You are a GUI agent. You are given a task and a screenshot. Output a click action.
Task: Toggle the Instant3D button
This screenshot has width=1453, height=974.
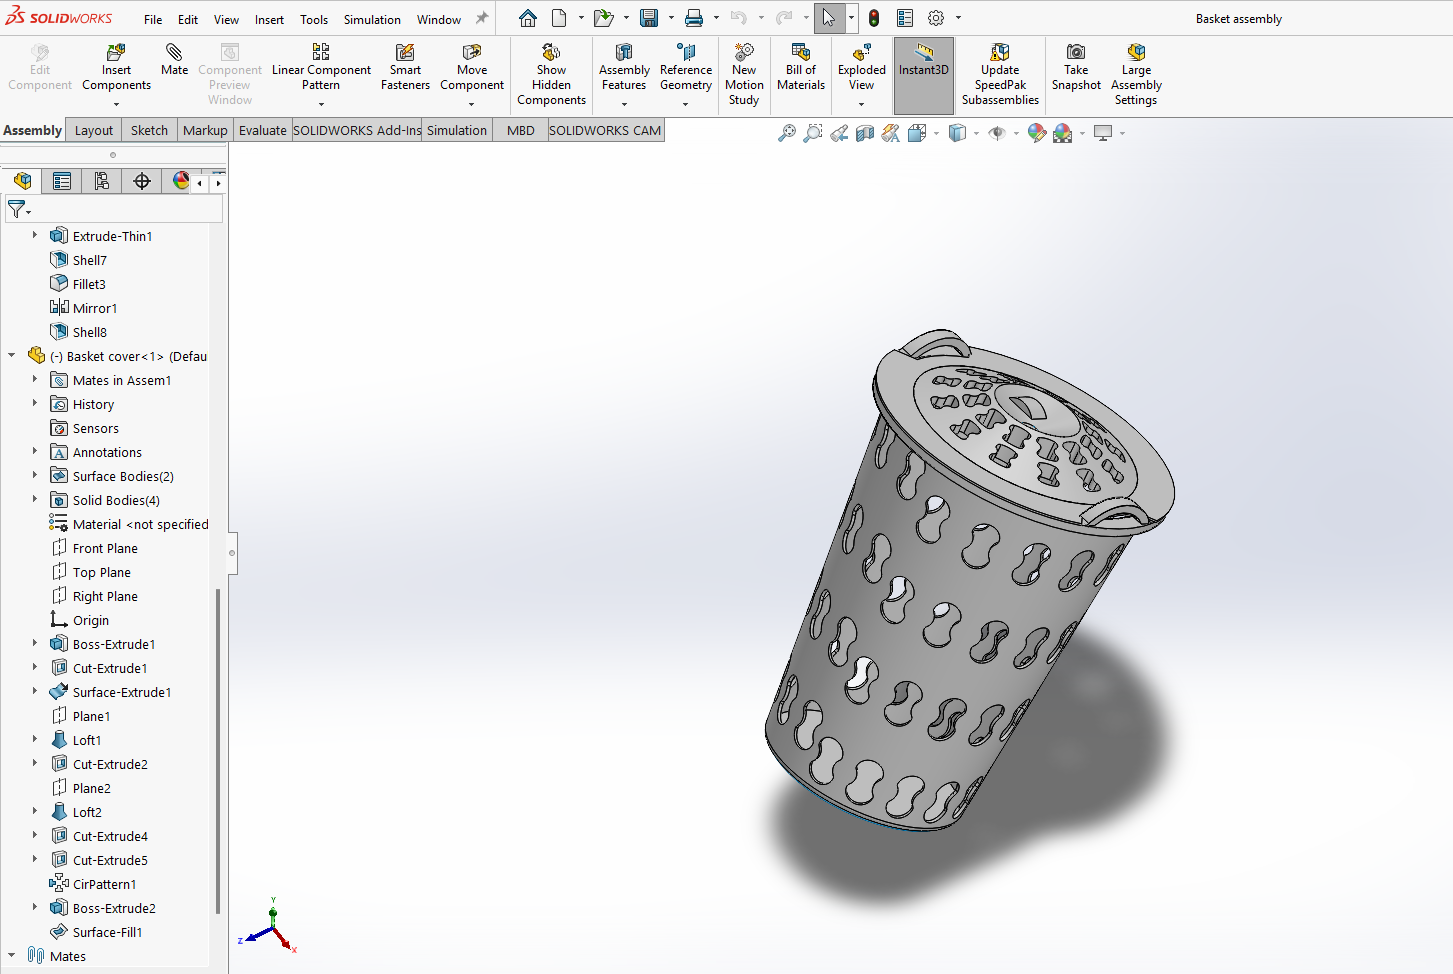[923, 75]
